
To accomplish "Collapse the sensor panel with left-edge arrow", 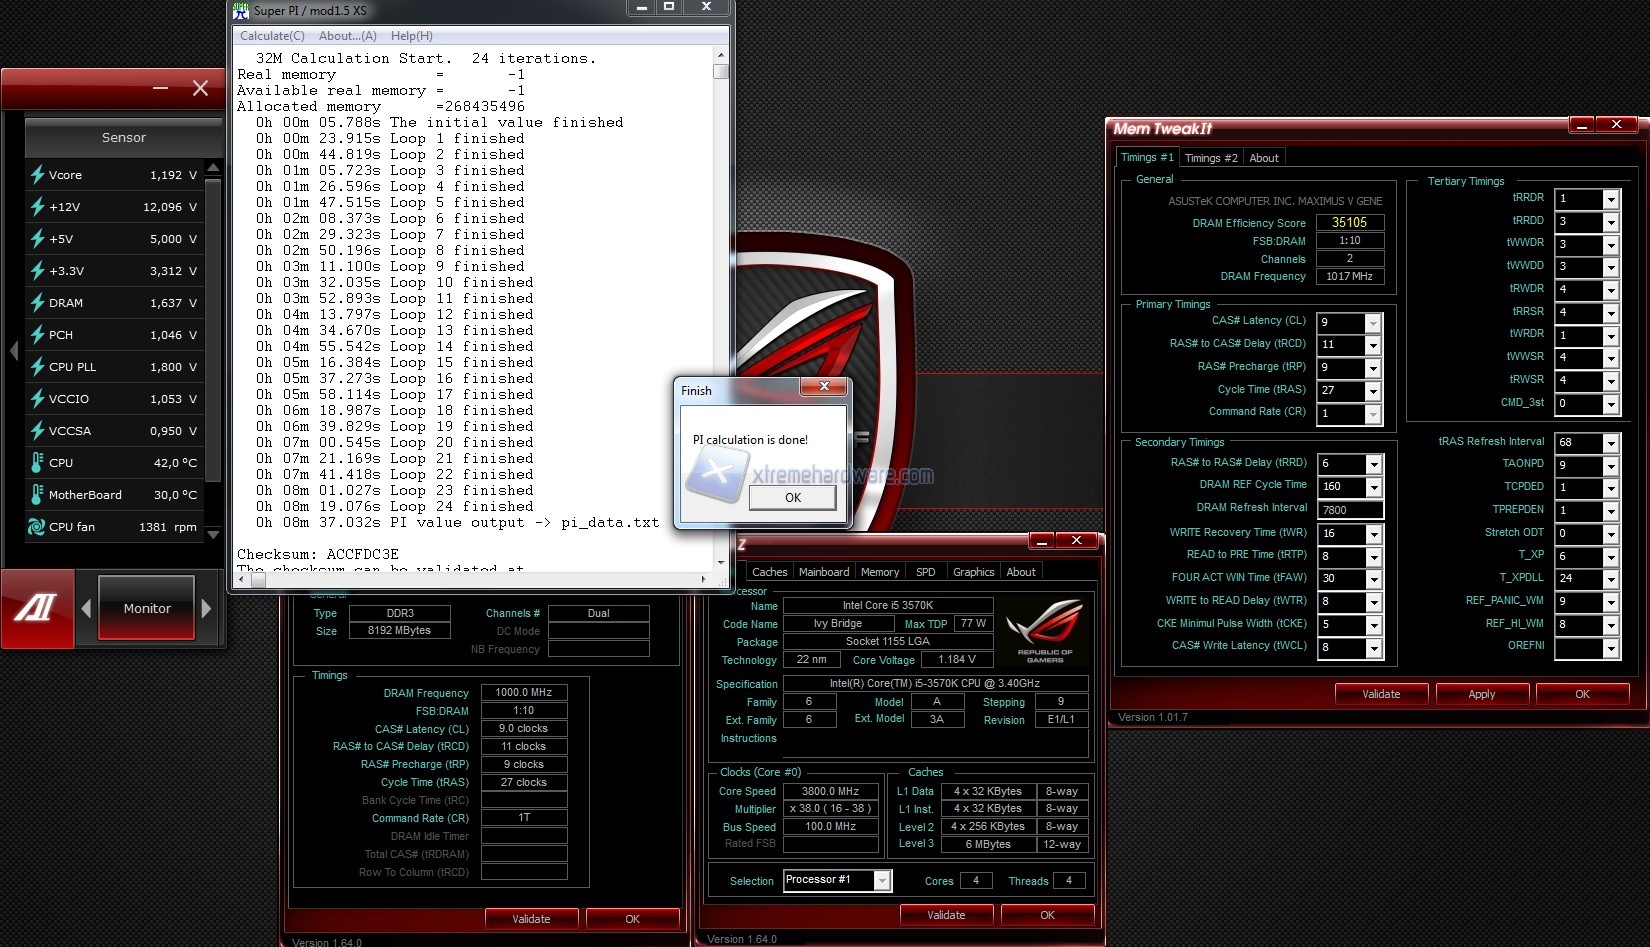I will point(14,350).
